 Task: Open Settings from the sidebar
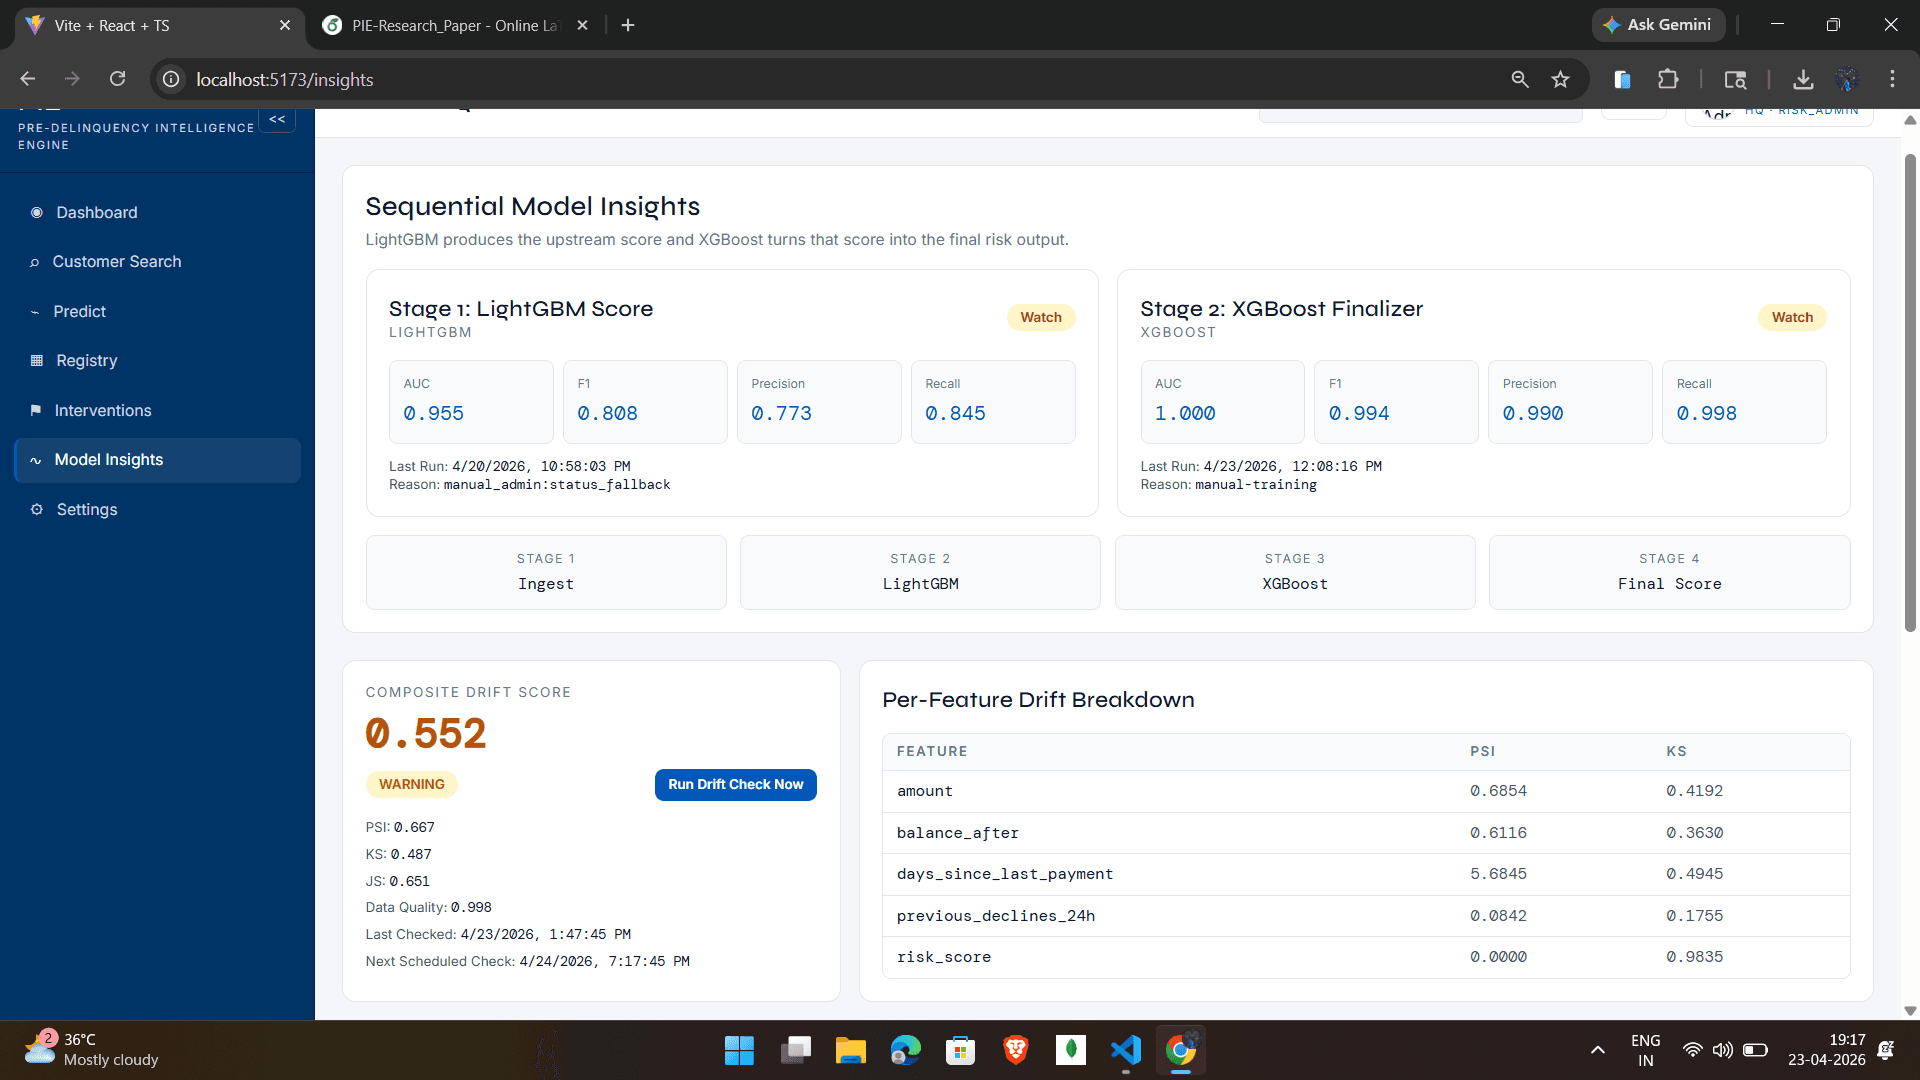pyautogui.click(x=157, y=510)
